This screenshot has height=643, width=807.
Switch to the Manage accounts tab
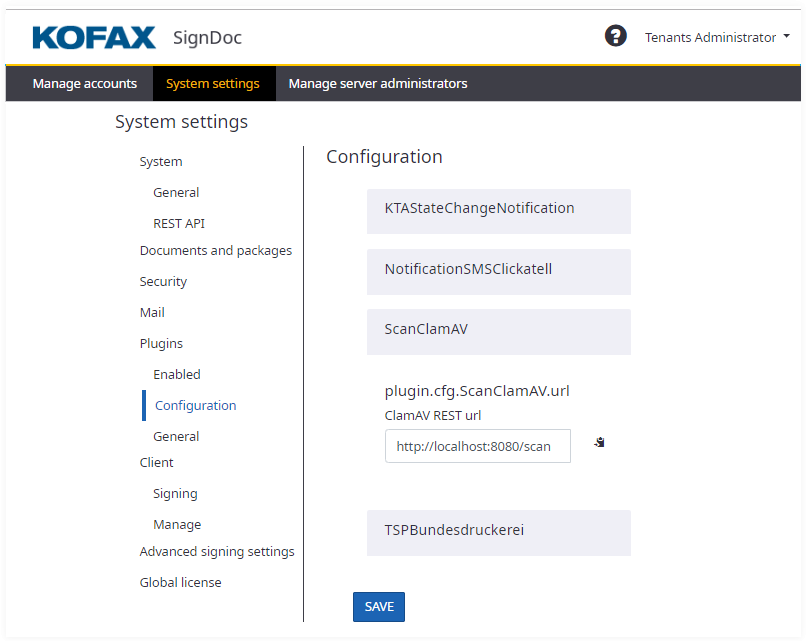click(x=84, y=84)
